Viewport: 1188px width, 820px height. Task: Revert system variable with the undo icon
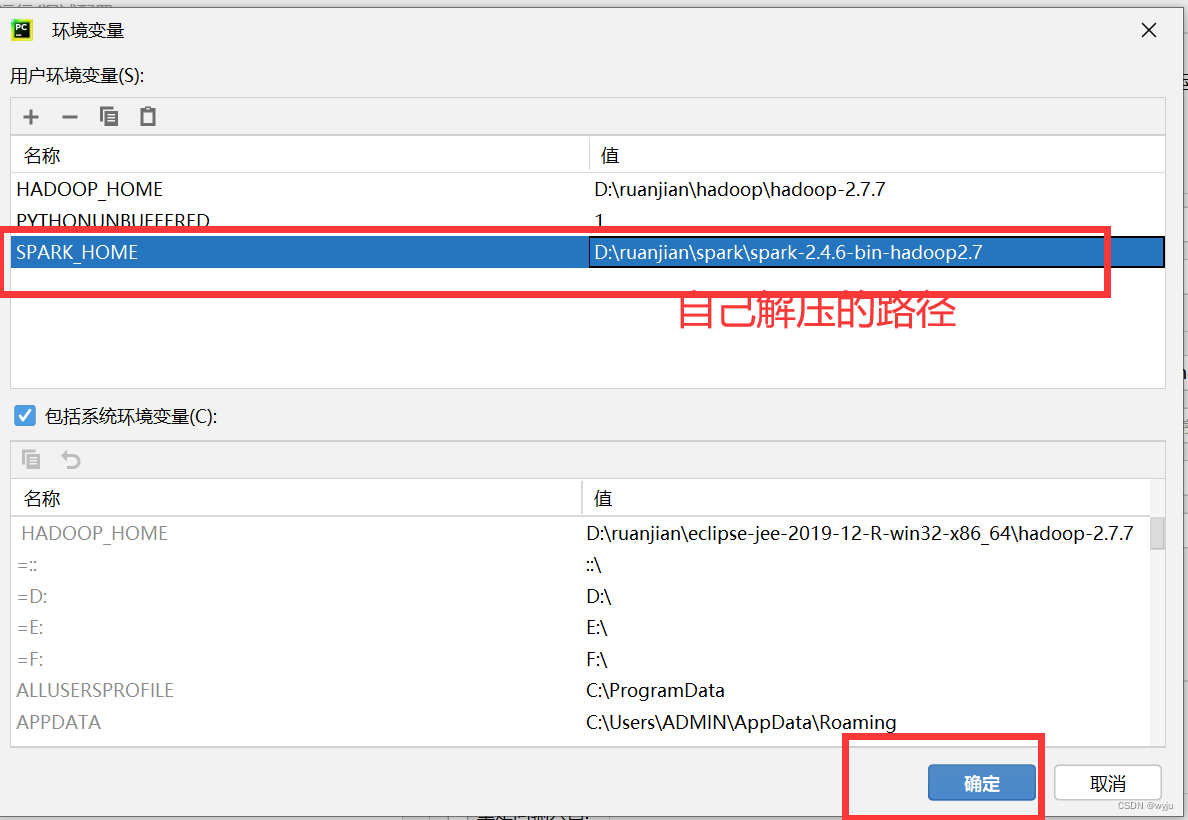coord(70,459)
